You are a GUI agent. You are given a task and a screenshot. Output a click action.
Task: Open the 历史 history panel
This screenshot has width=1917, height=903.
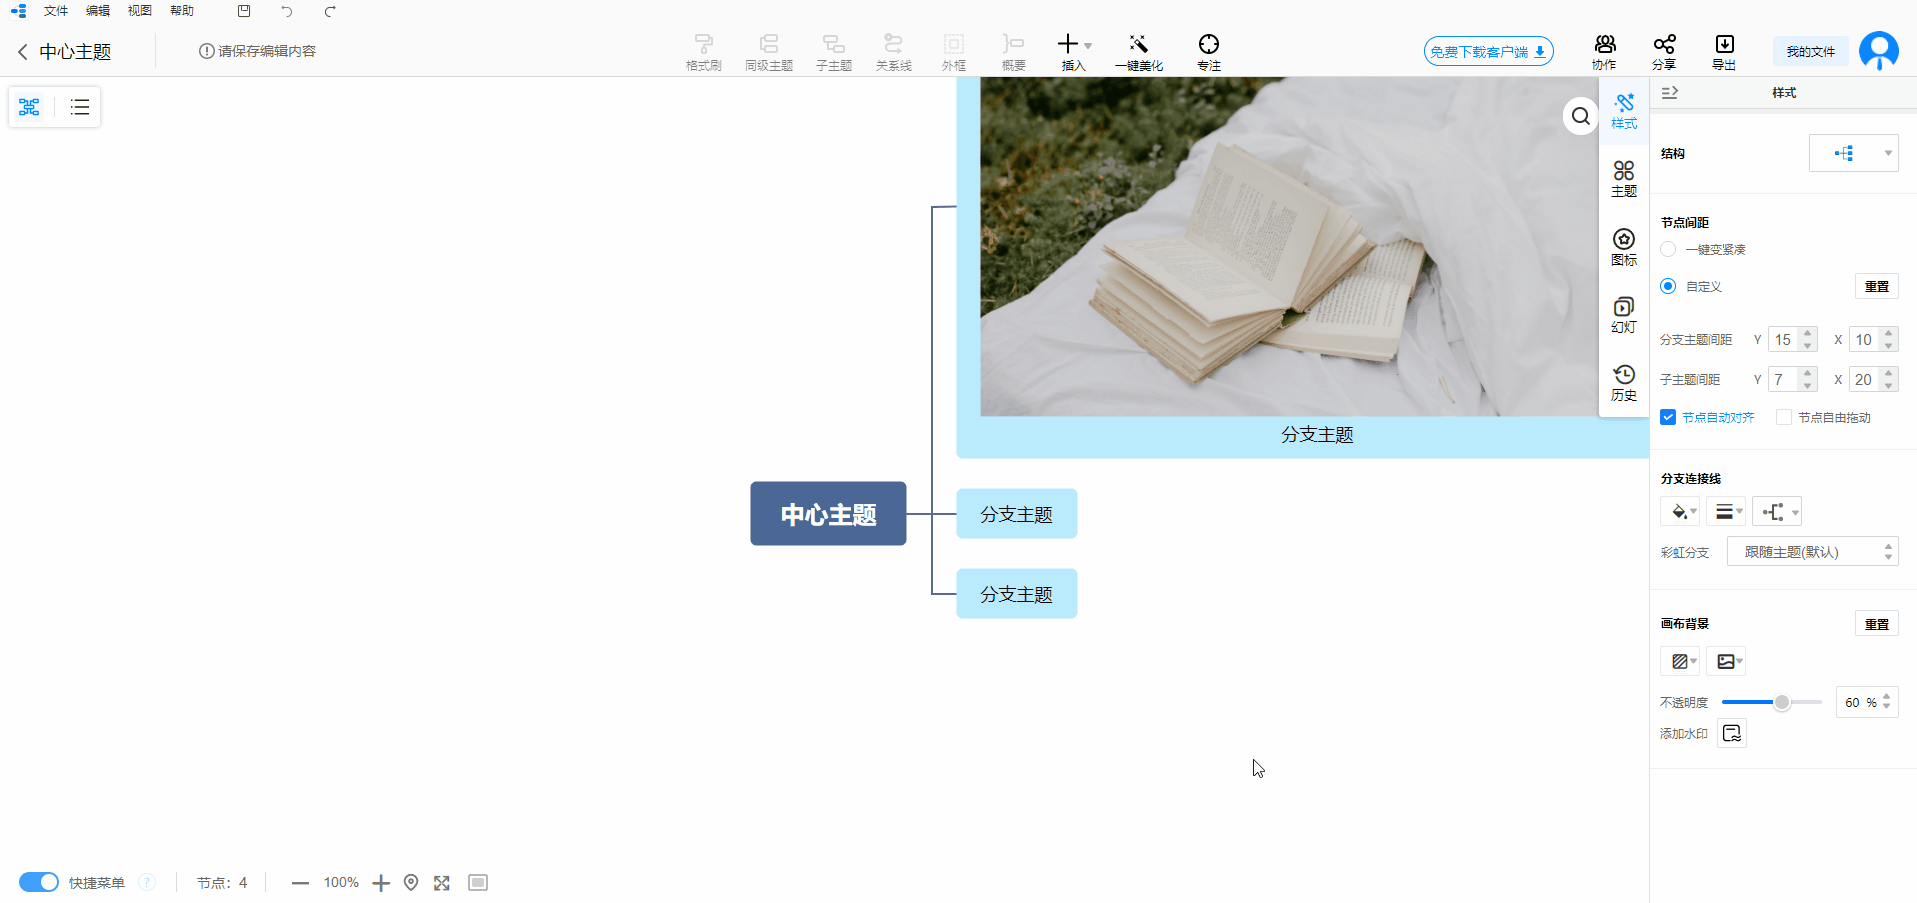[x=1623, y=382]
